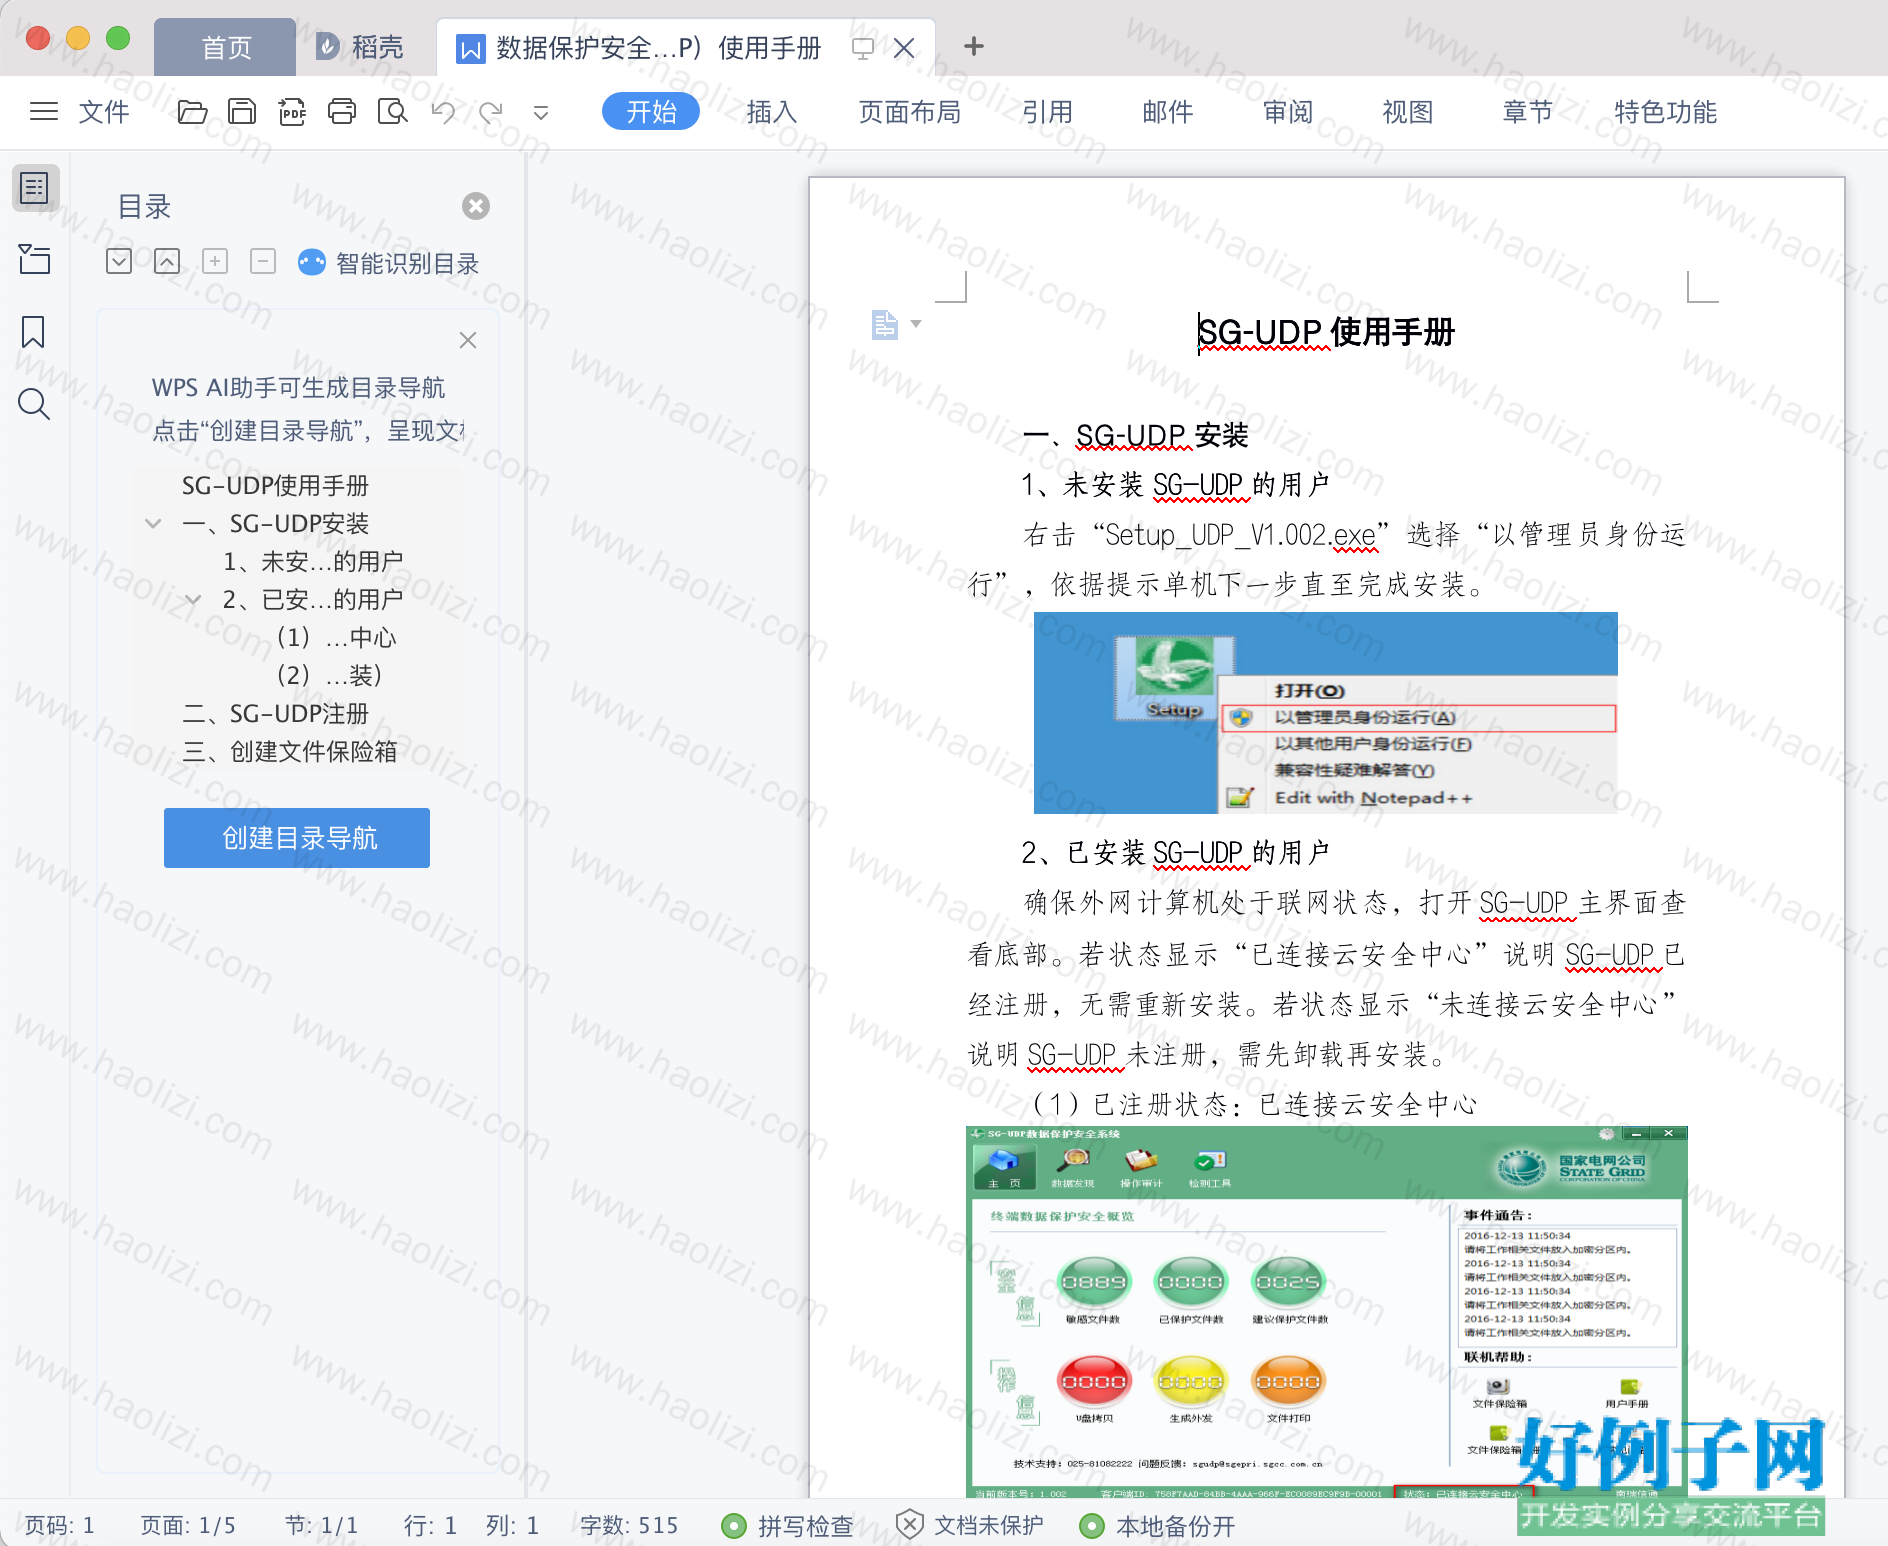Open the hamburger 文件 menu icon

pyautogui.click(x=44, y=111)
